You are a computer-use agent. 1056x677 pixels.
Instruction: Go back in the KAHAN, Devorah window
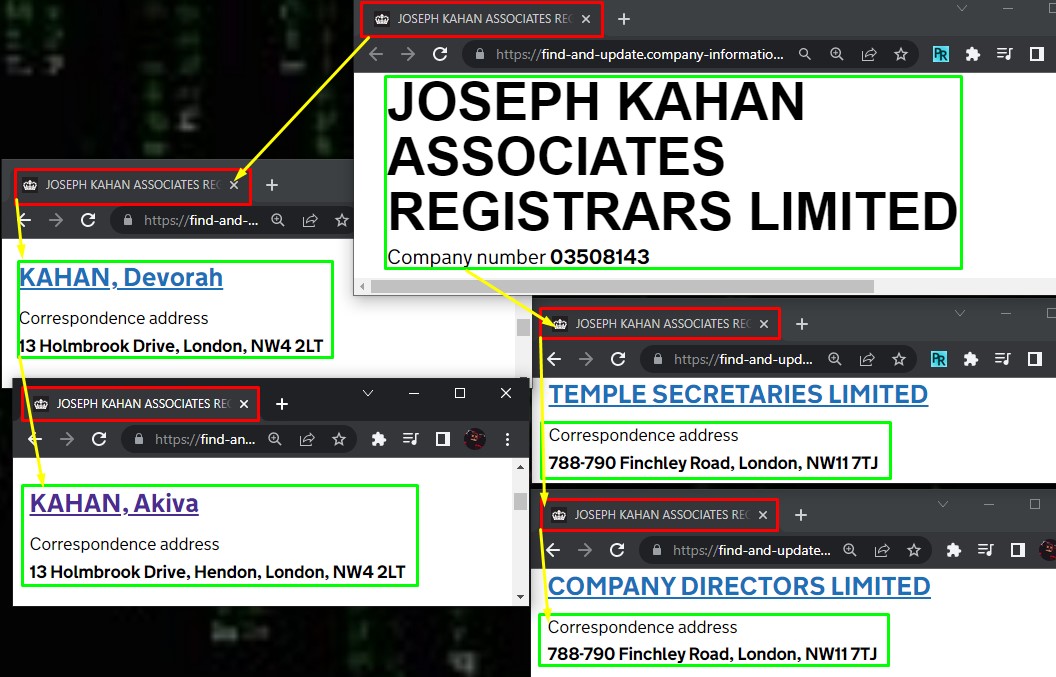25,220
